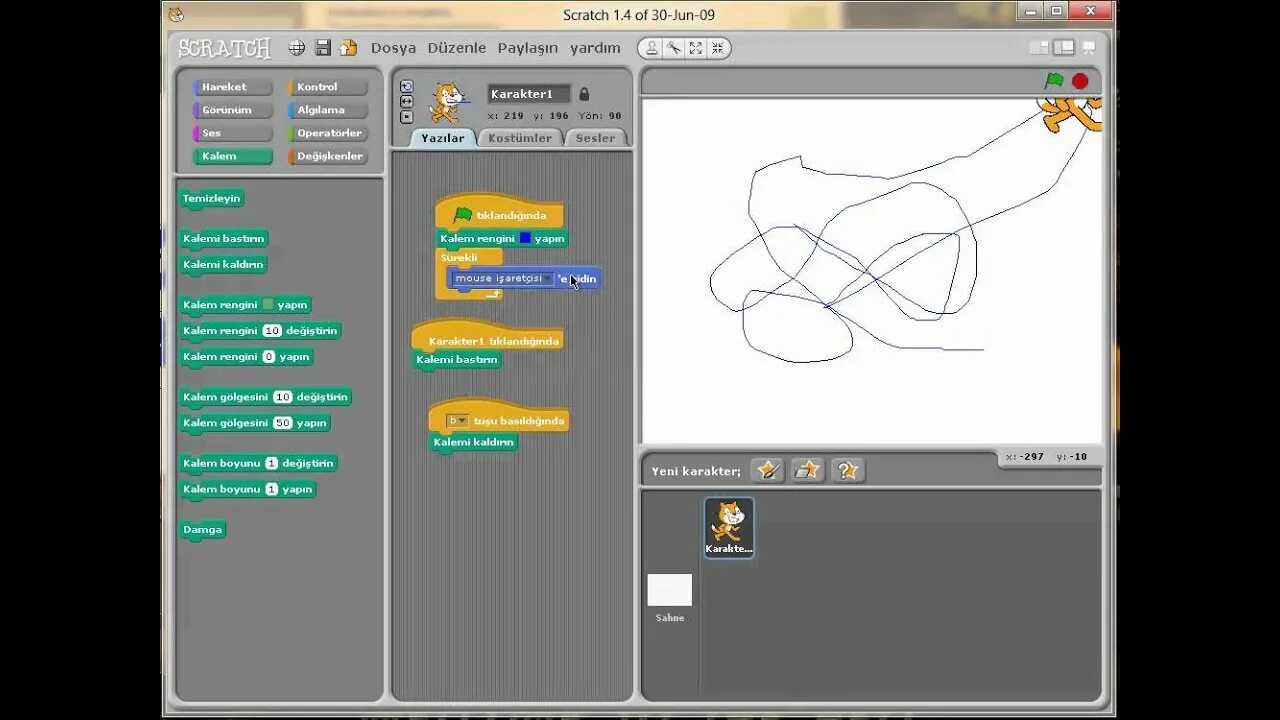1280x720 pixels.
Task: Select the shrink sprite tool
Action: pos(718,48)
